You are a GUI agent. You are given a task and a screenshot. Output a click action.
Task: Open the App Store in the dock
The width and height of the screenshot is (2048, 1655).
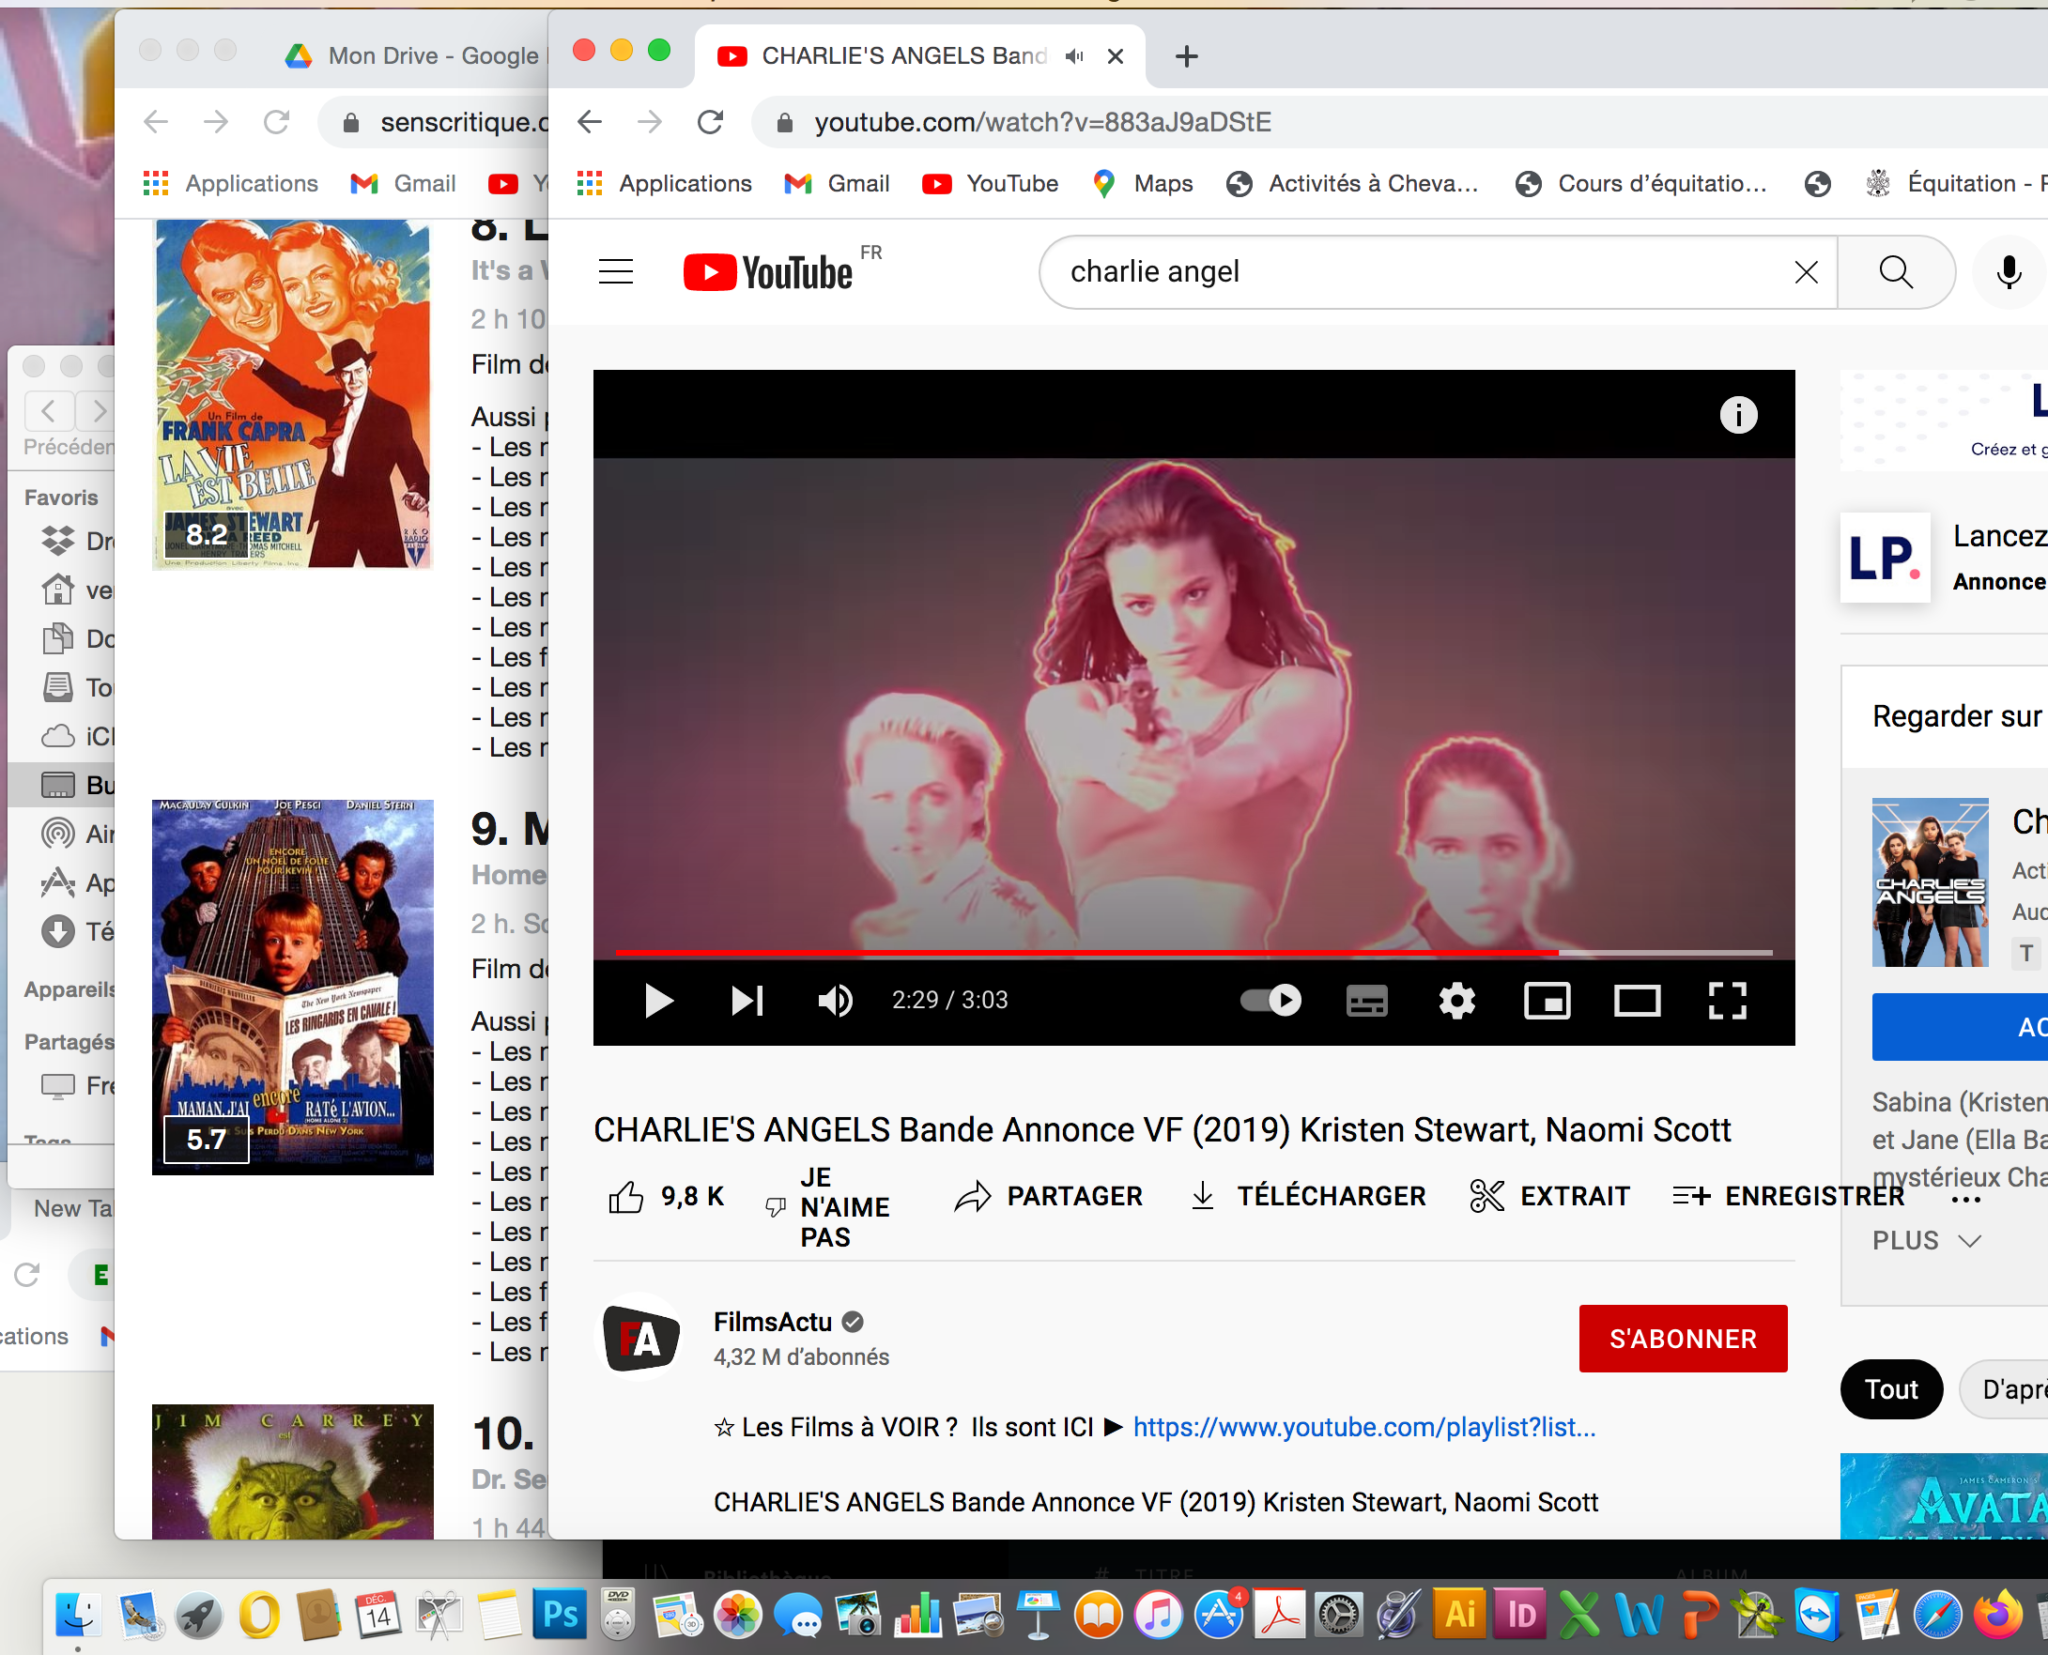tap(1219, 1613)
